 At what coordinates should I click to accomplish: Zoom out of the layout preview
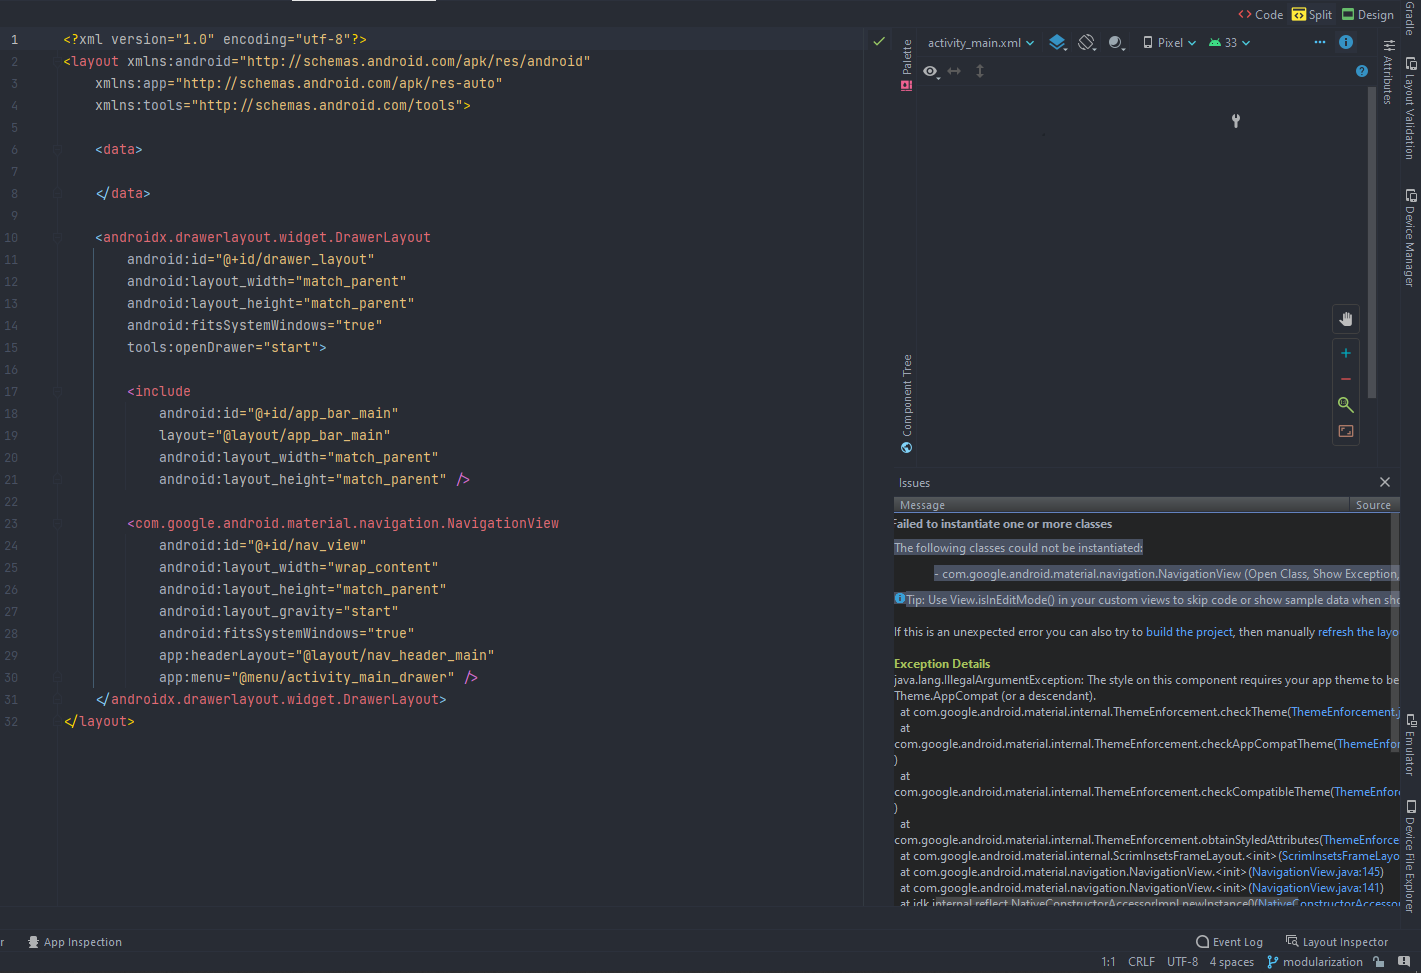1345,378
